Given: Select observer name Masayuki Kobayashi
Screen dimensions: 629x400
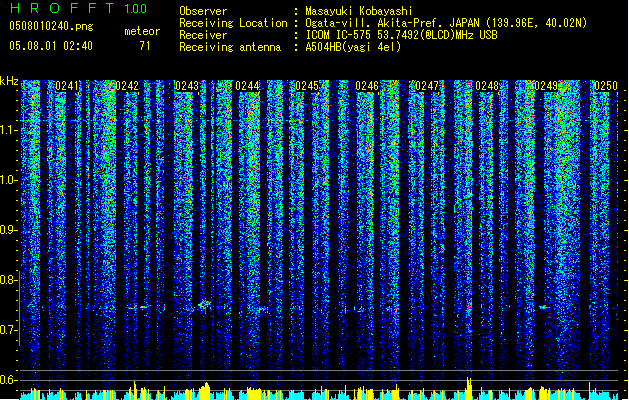Looking at the screenshot, I should (359, 11).
